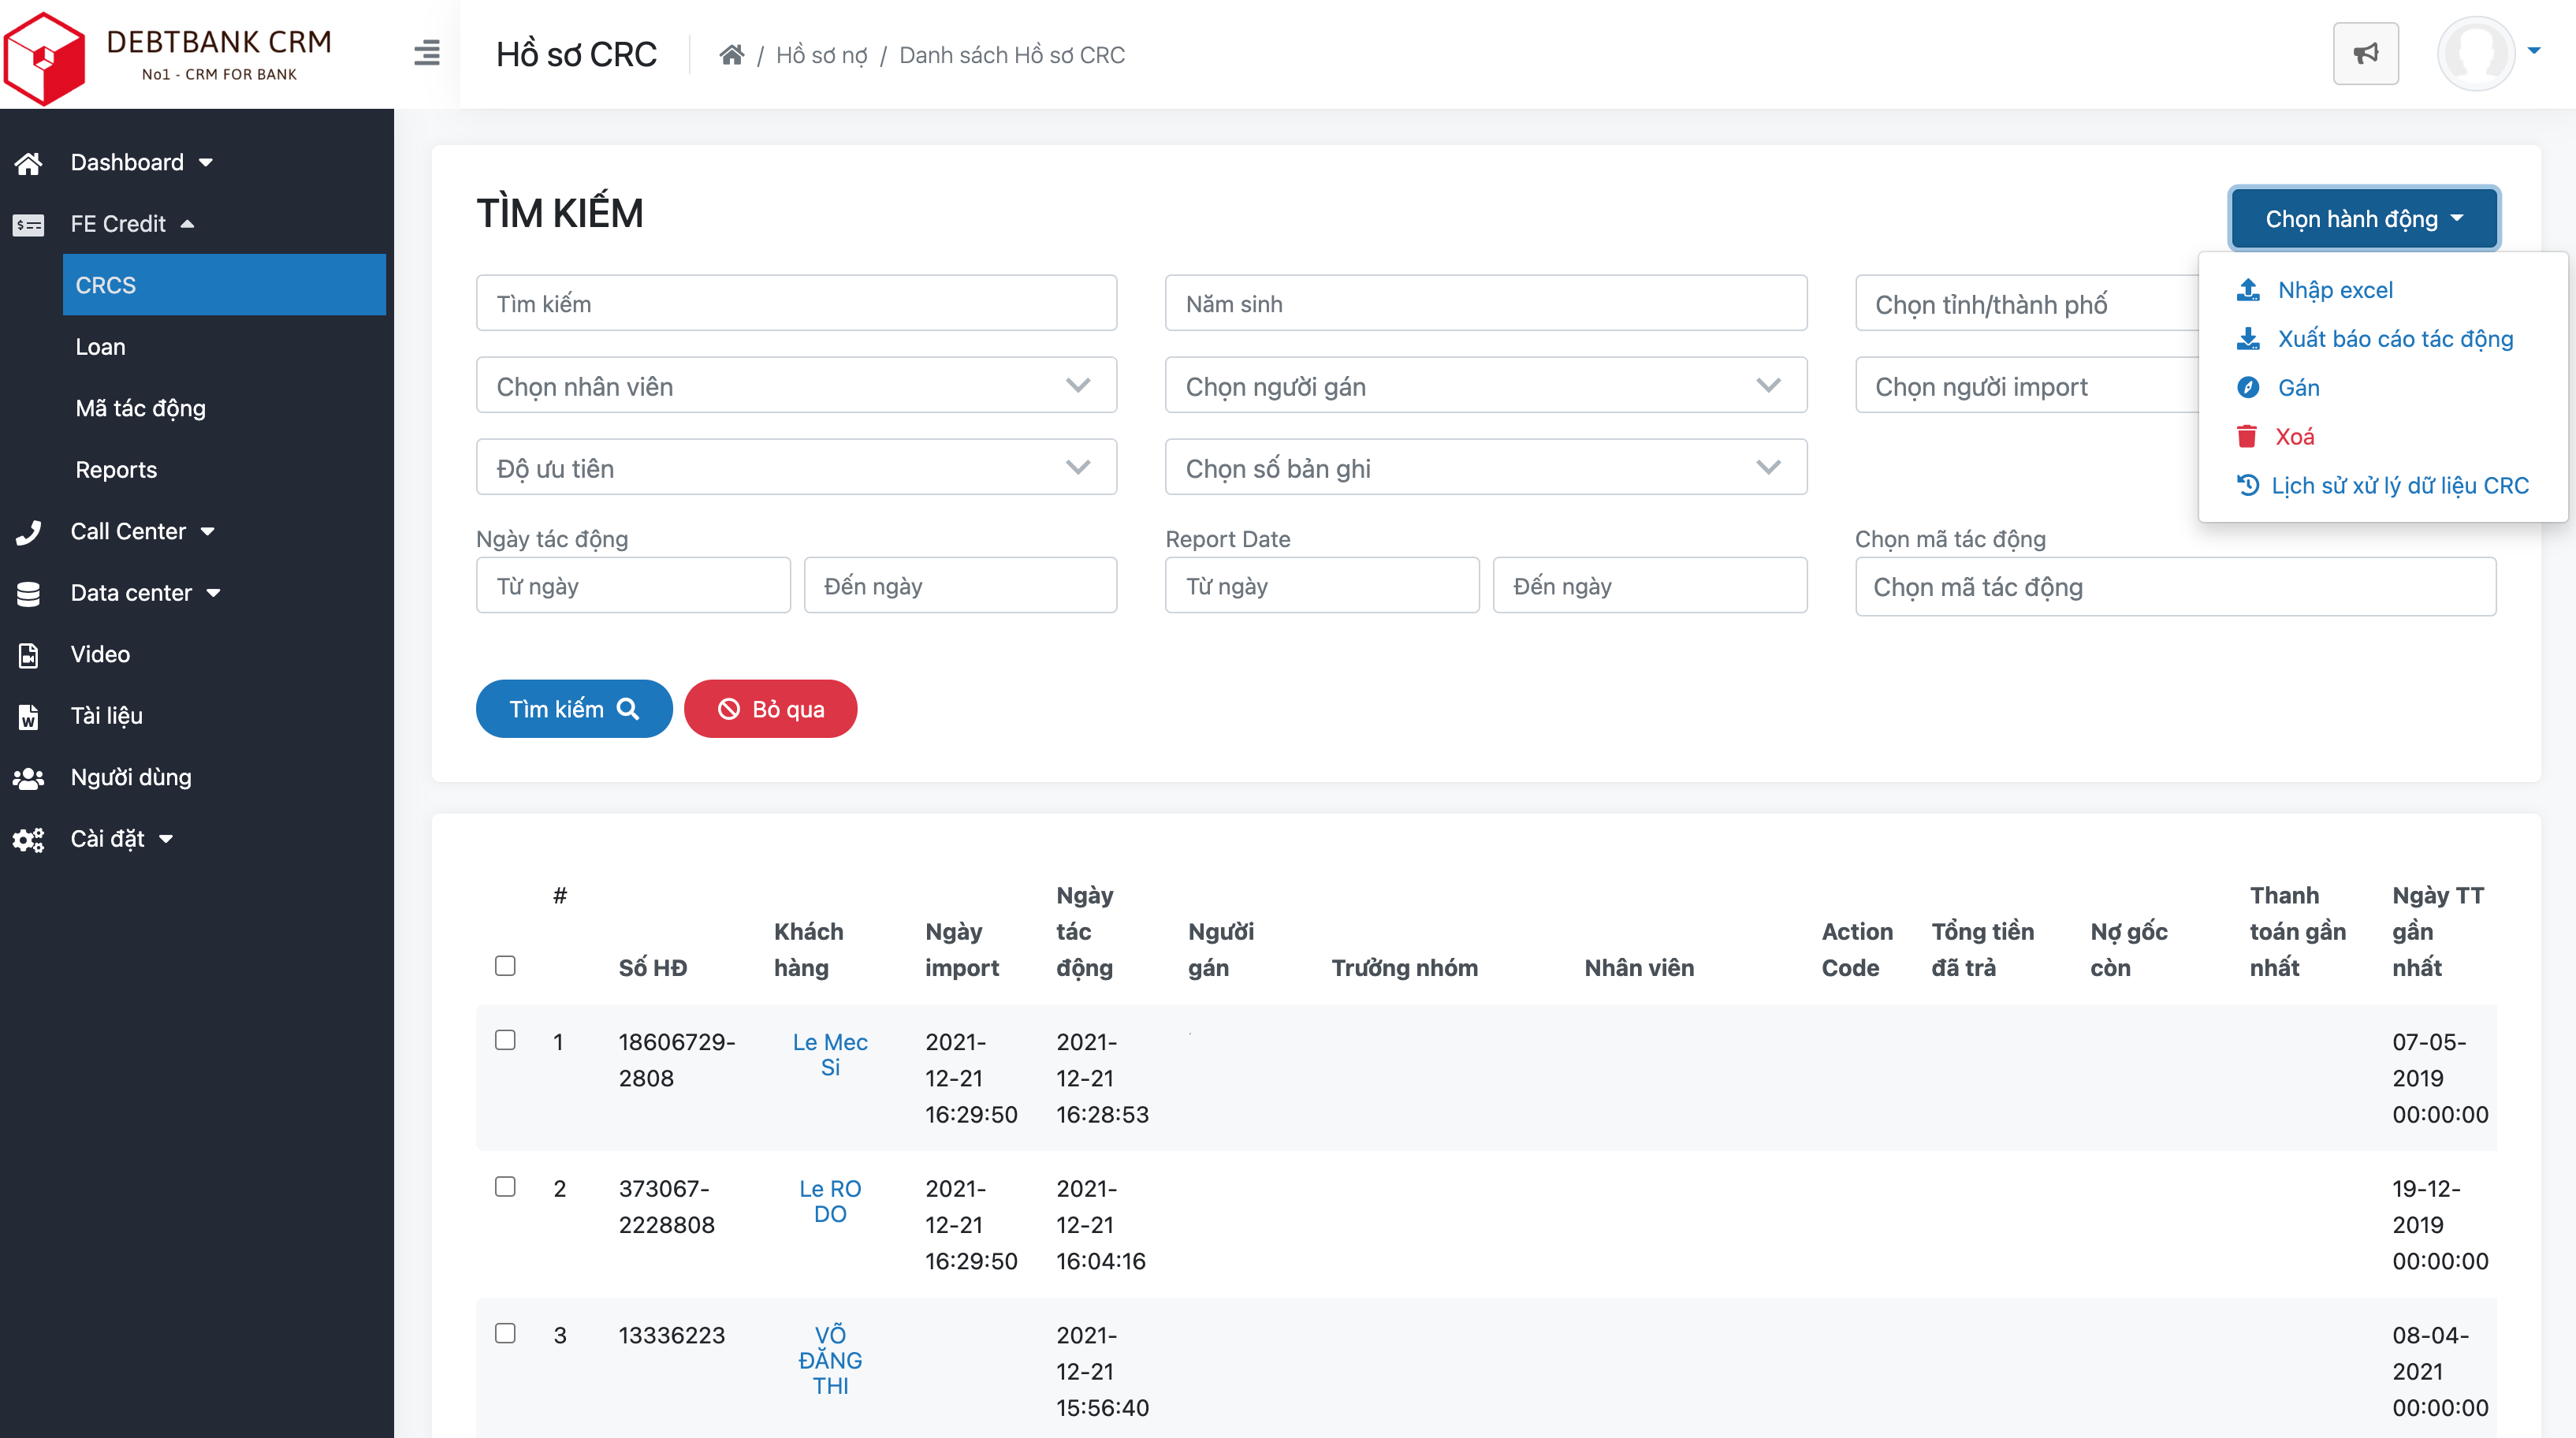Open the megaphone announcements icon
Screen dimensions: 2576x1438
[2365, 54]
